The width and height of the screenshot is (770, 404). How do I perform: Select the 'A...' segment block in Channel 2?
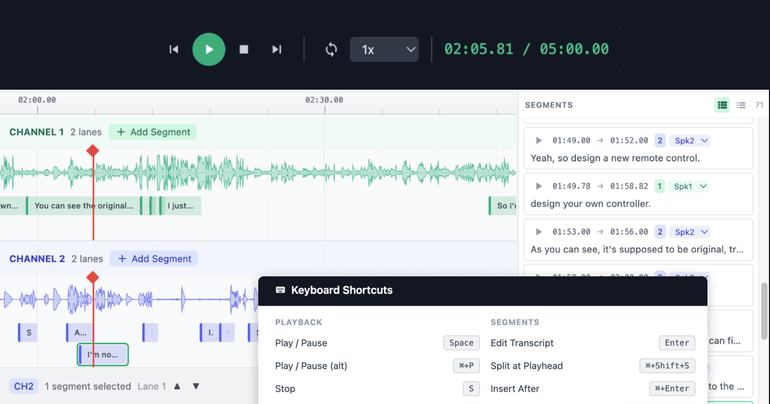[x=79, y=332]
